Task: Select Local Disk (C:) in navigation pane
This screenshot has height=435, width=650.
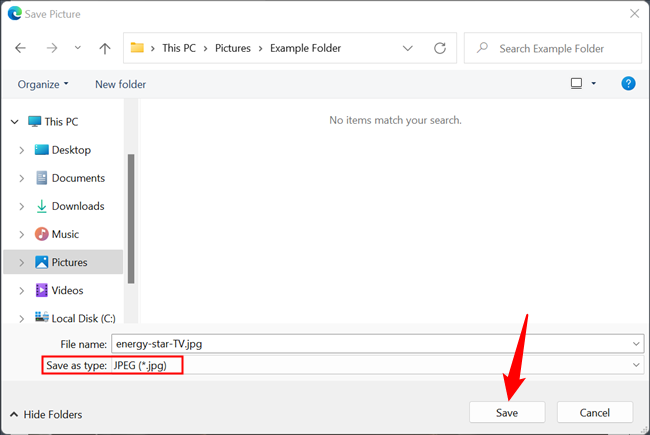Action: point(83,318)
